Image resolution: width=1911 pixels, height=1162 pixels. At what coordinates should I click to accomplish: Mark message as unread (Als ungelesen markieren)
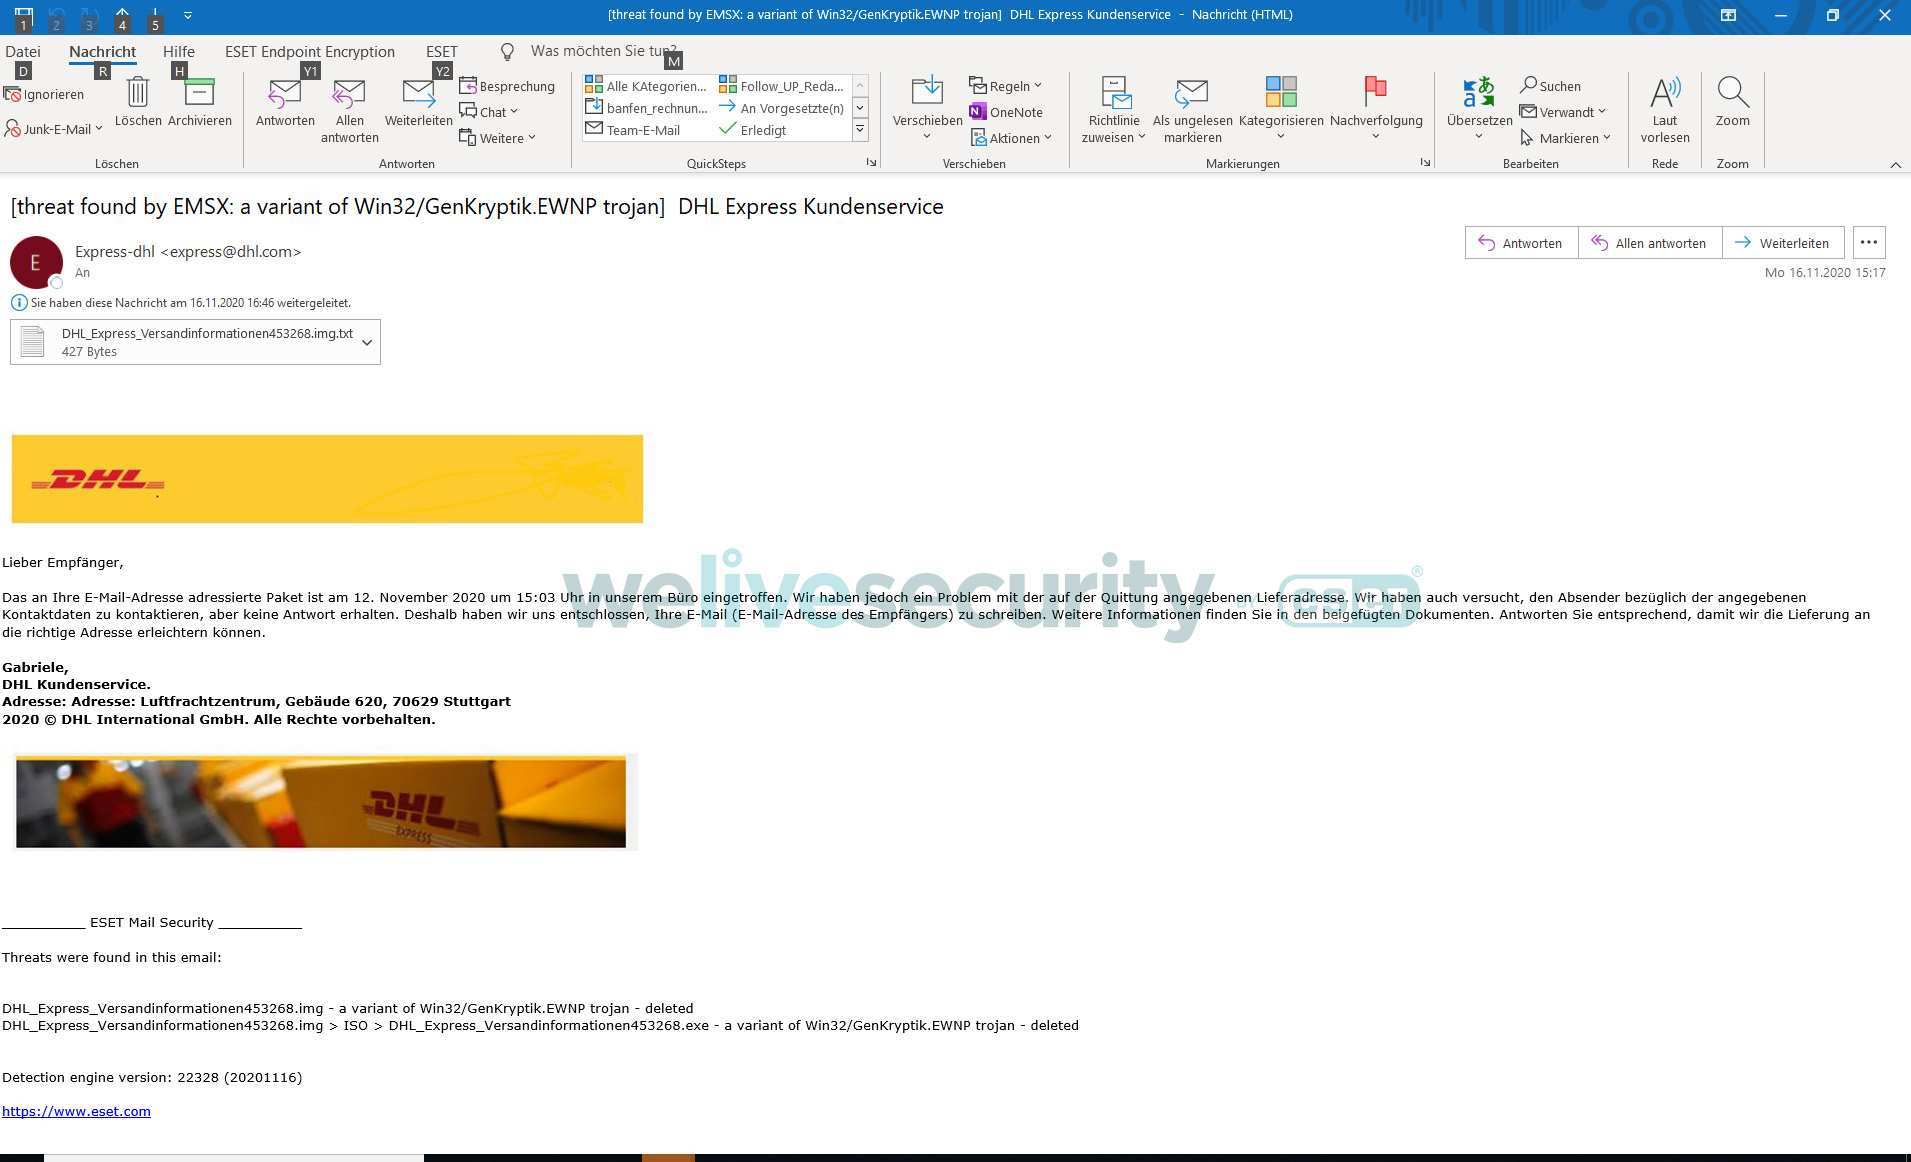1192,94
